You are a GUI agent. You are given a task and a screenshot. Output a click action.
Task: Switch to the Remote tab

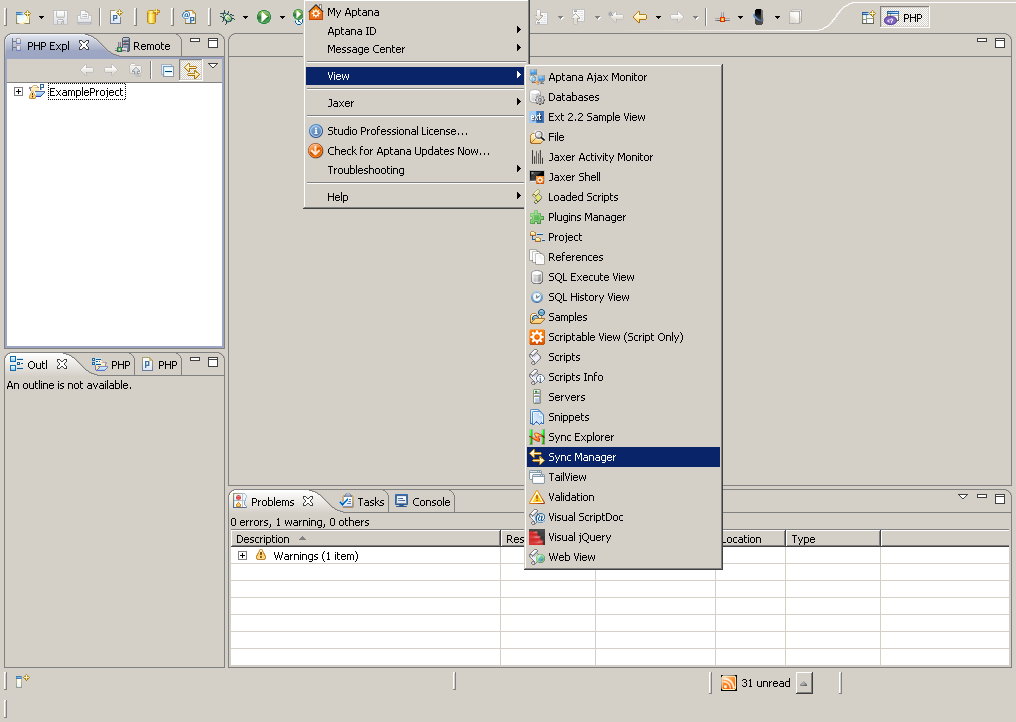click(x=143, y=45)
